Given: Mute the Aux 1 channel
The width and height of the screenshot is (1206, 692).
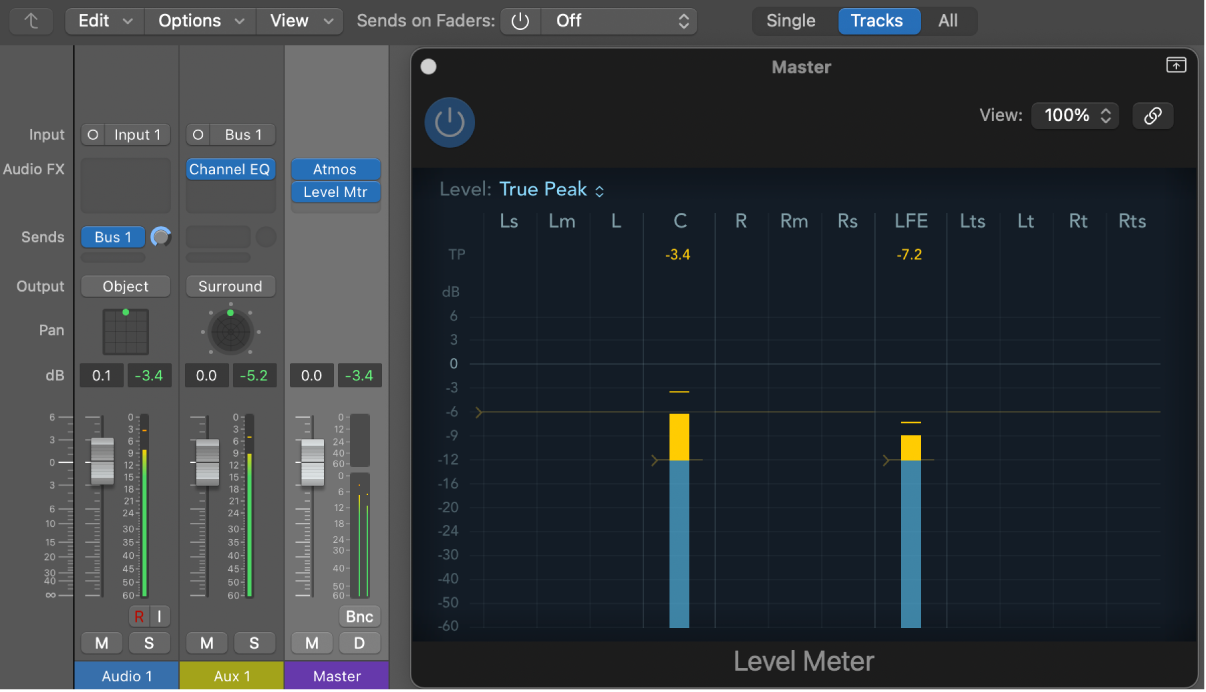Looking at the screenshot, I should click(207, 643).
